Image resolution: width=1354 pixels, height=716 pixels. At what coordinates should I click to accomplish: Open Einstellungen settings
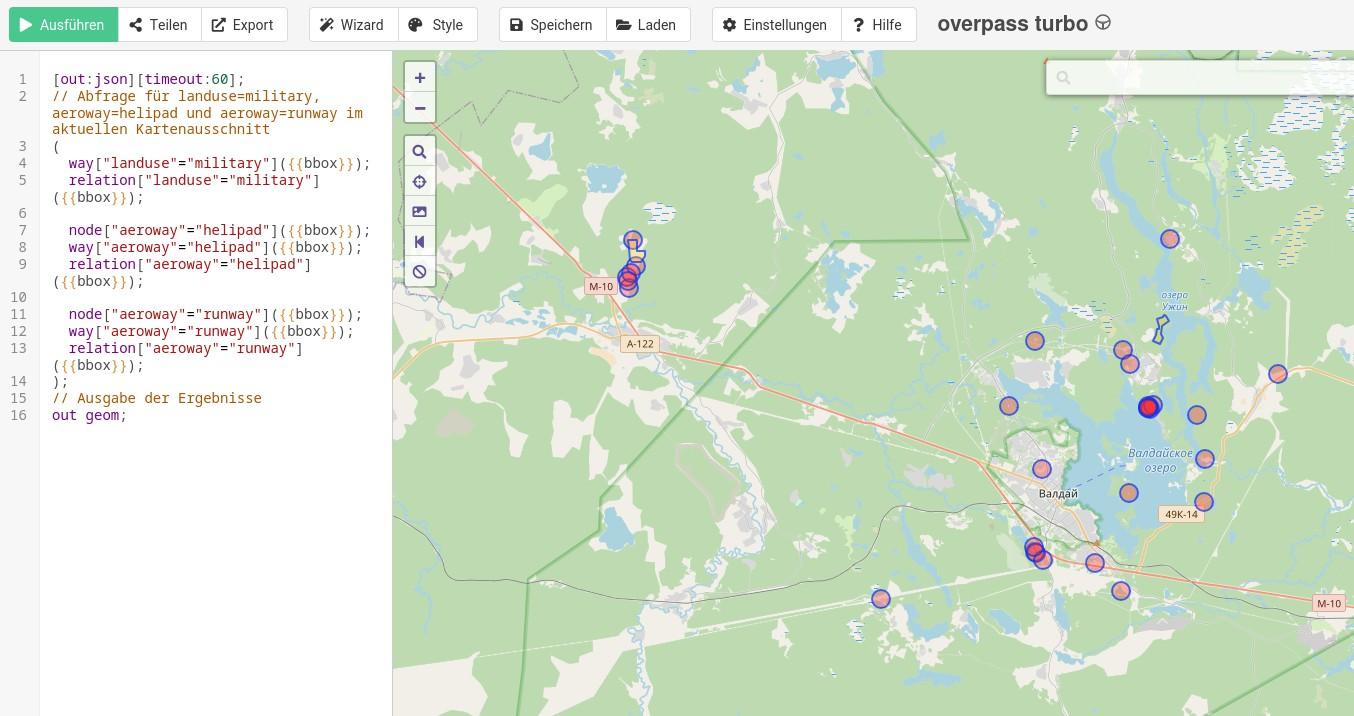click(776, 25)
